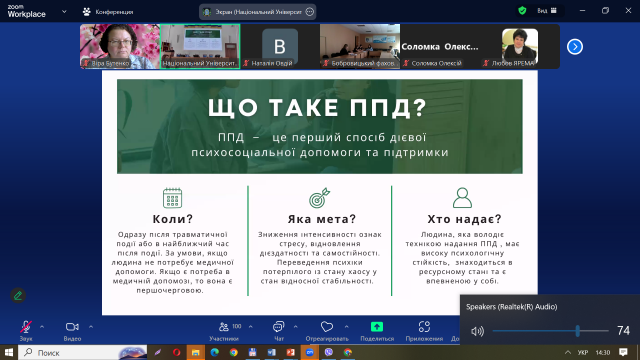Select Віра Бутенко video thumbnail
Viewport: 640px width, 360px height.
coord(120,46)
